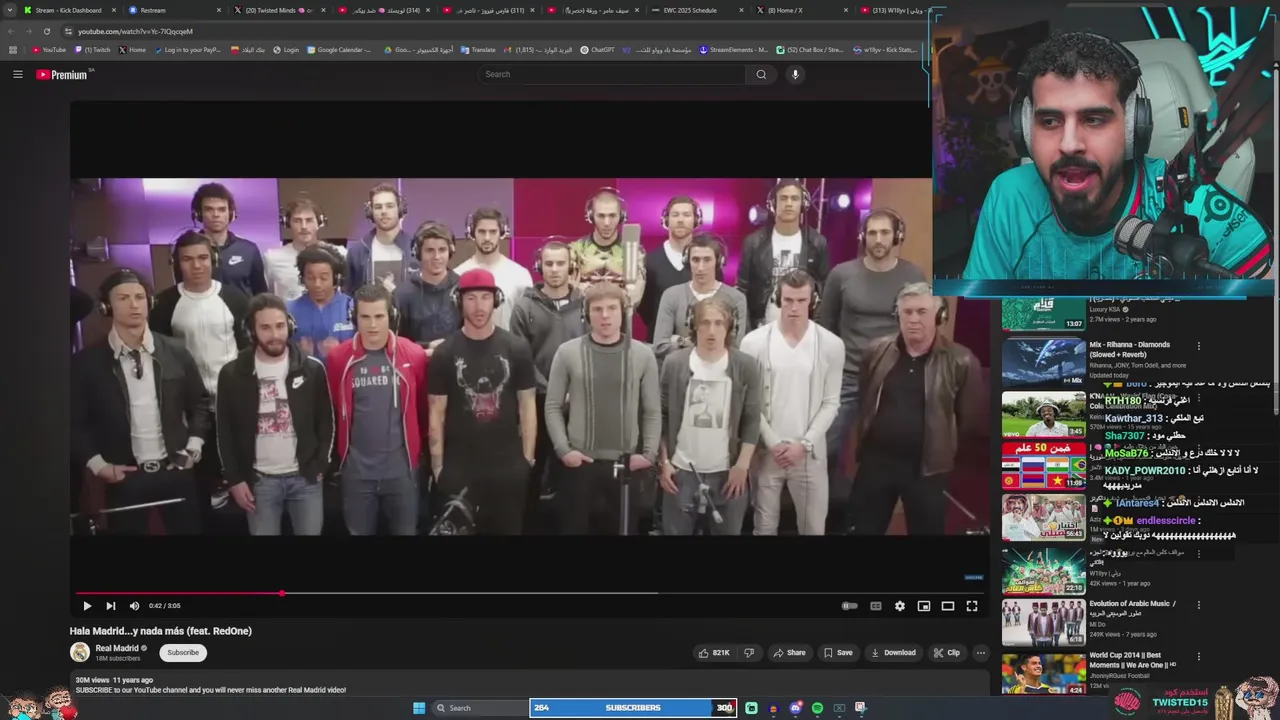Open Evolution of Arabic Music video
The height and width of the screenshot is (720, 1280).
pos(1043,623)
